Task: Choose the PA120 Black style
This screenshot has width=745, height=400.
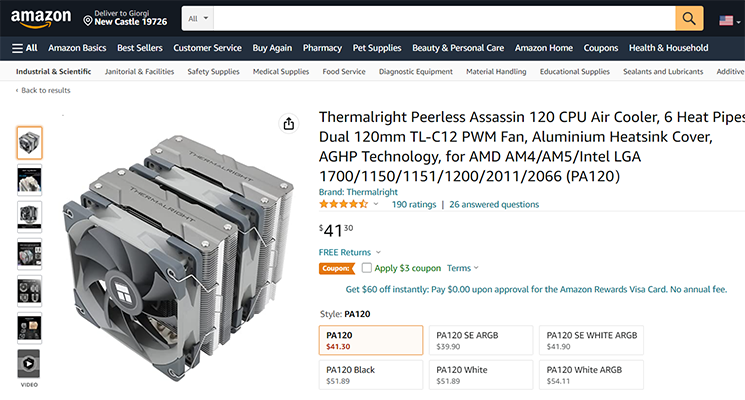Action: [371, 375]
